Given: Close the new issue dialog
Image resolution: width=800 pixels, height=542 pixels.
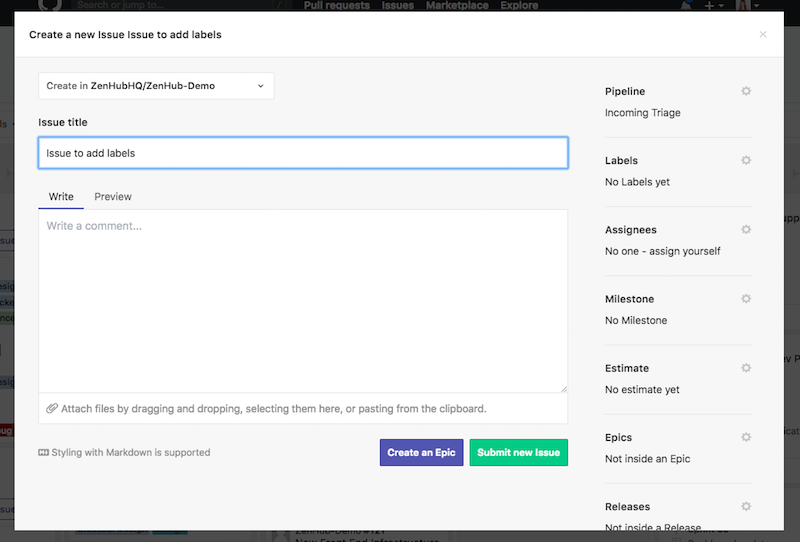Looking at the screenshot, I should click(x=763, y=34).
